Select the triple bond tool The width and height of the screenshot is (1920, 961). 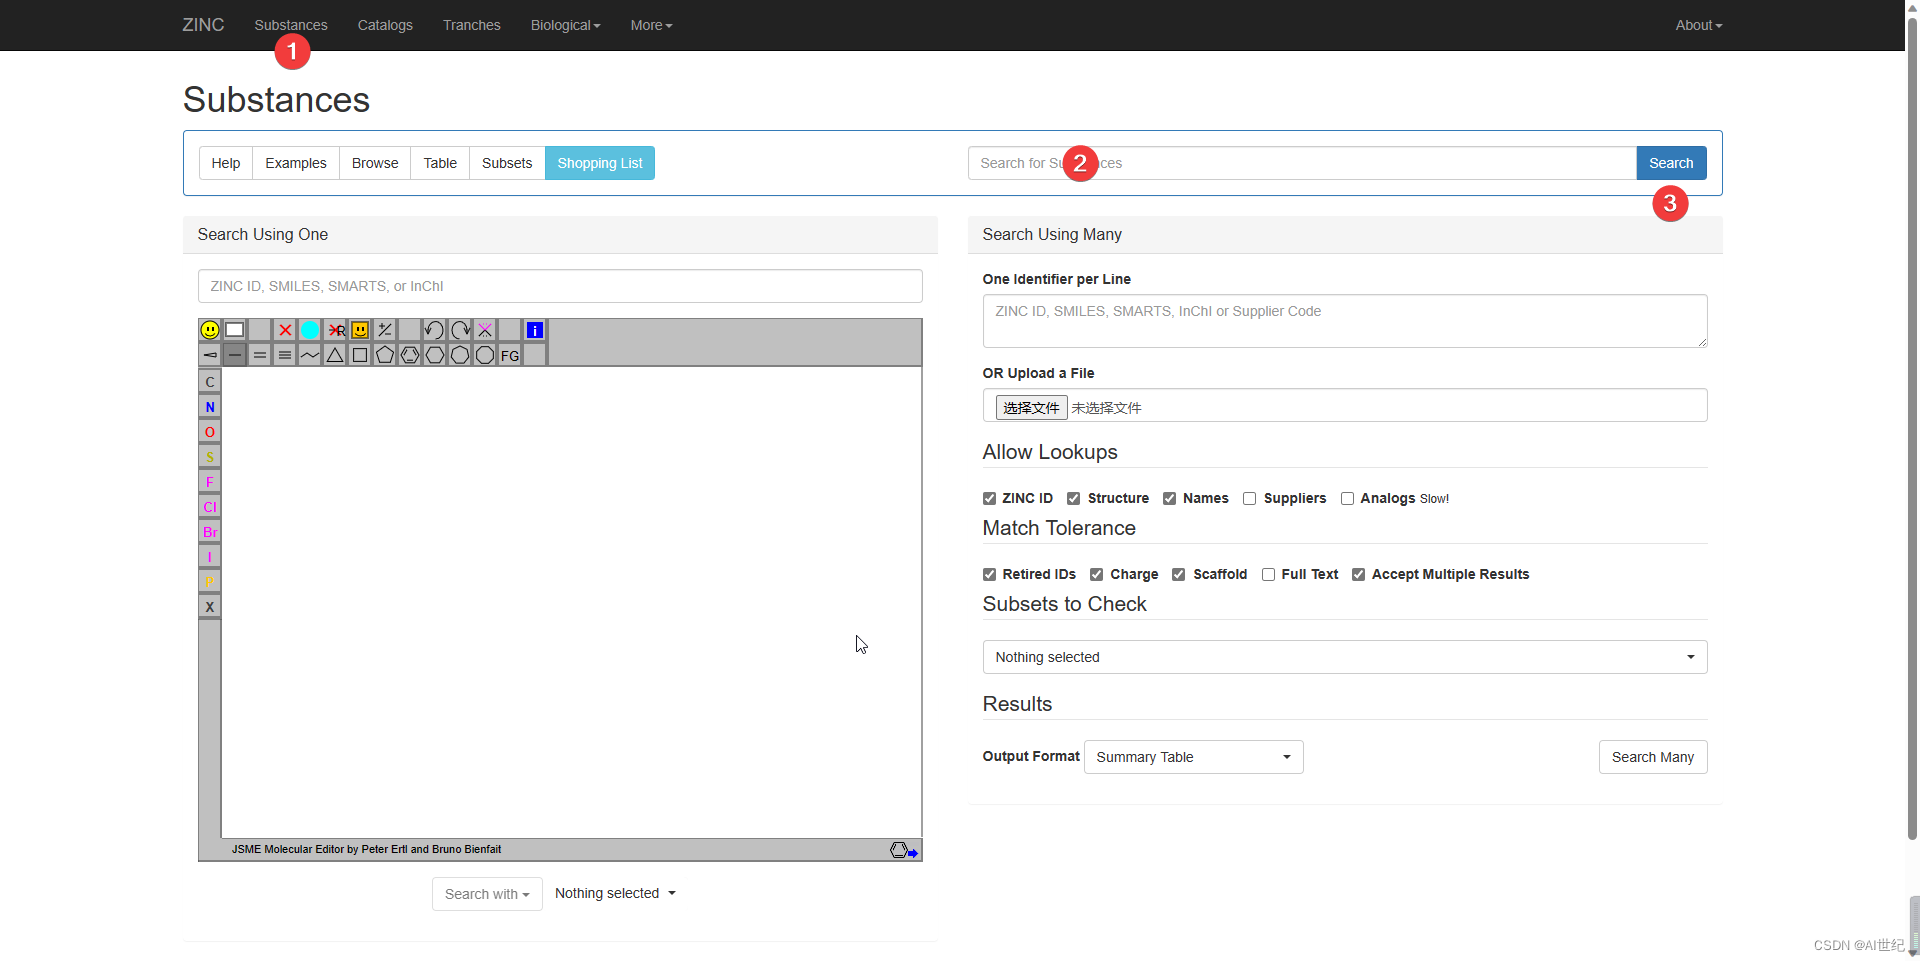285,355
